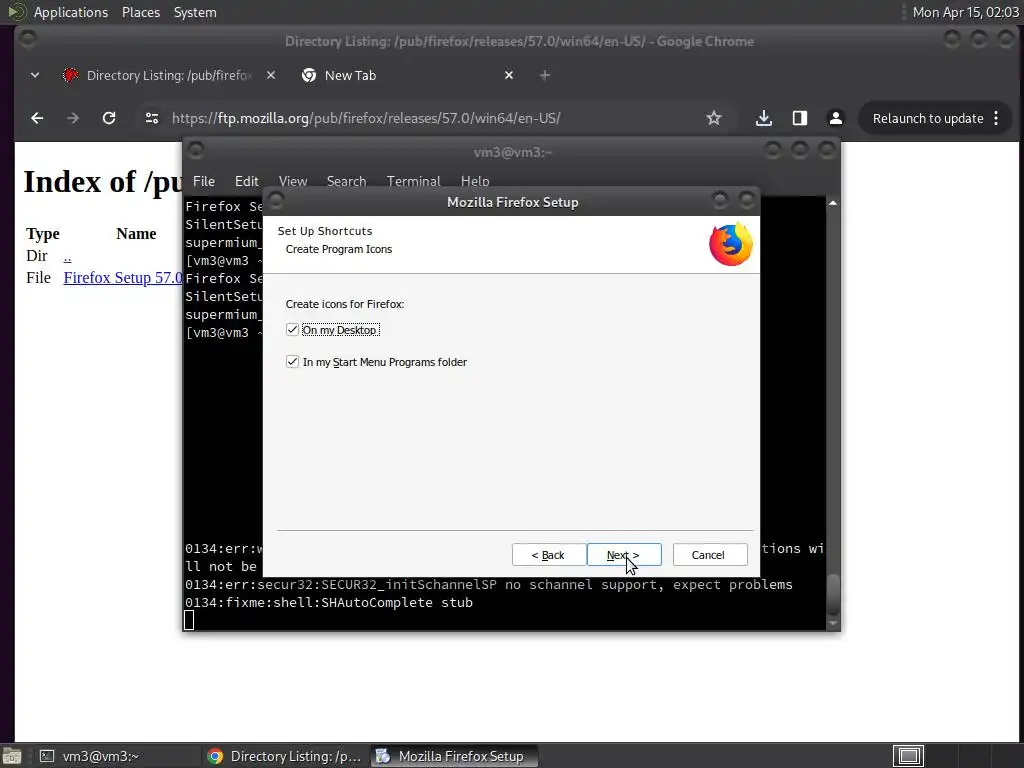Toggle Chrome side panel icon
Image resolution: width=1024 pixels, height=768 pixels.
tap(799, 118)
